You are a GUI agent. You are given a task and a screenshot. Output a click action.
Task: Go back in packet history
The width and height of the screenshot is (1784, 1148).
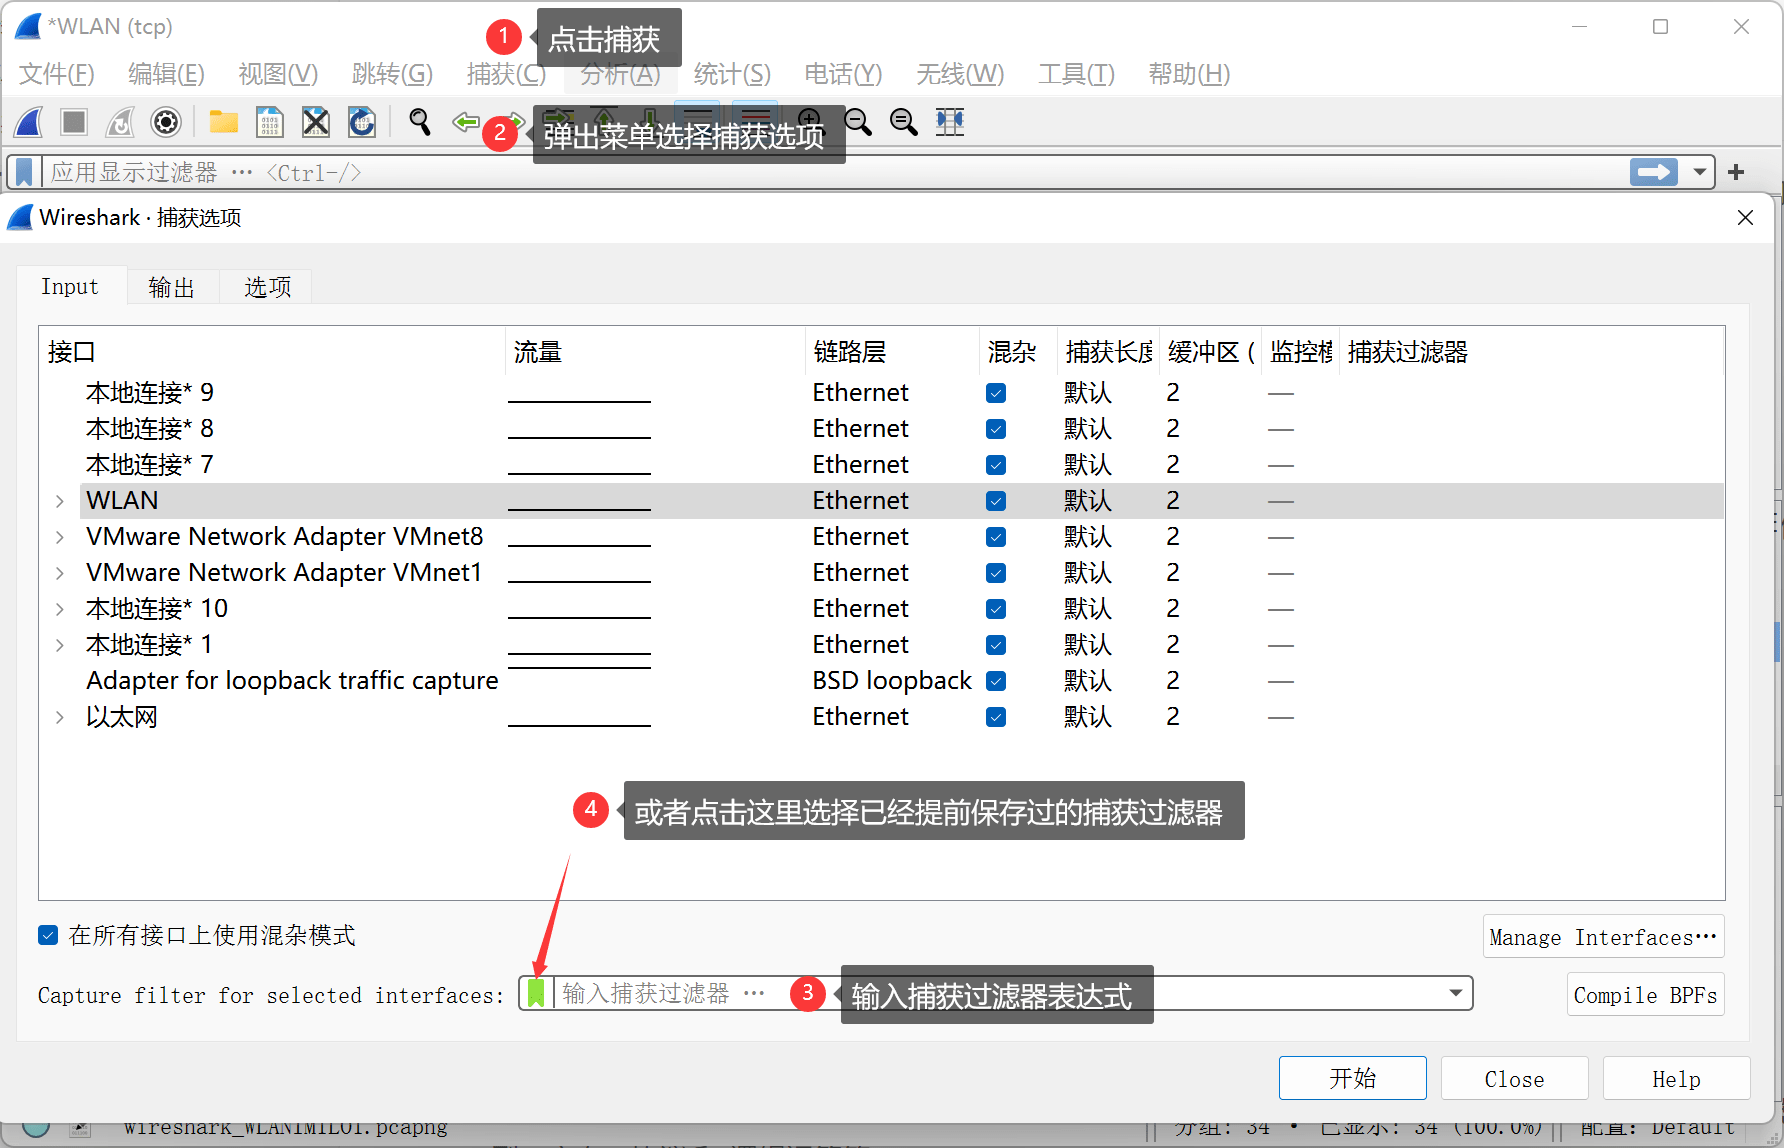pyautogui.click(x=466, y=122)
